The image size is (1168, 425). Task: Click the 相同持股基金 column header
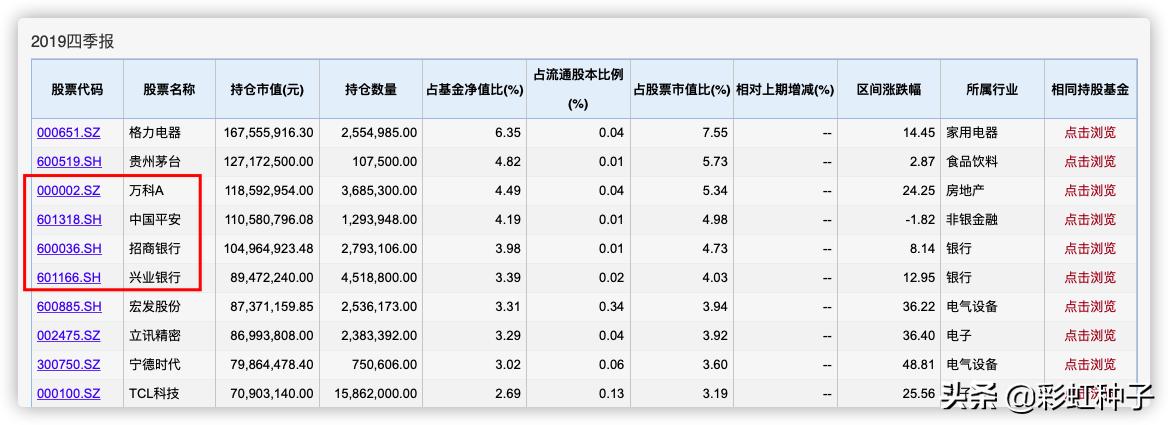1090,89
